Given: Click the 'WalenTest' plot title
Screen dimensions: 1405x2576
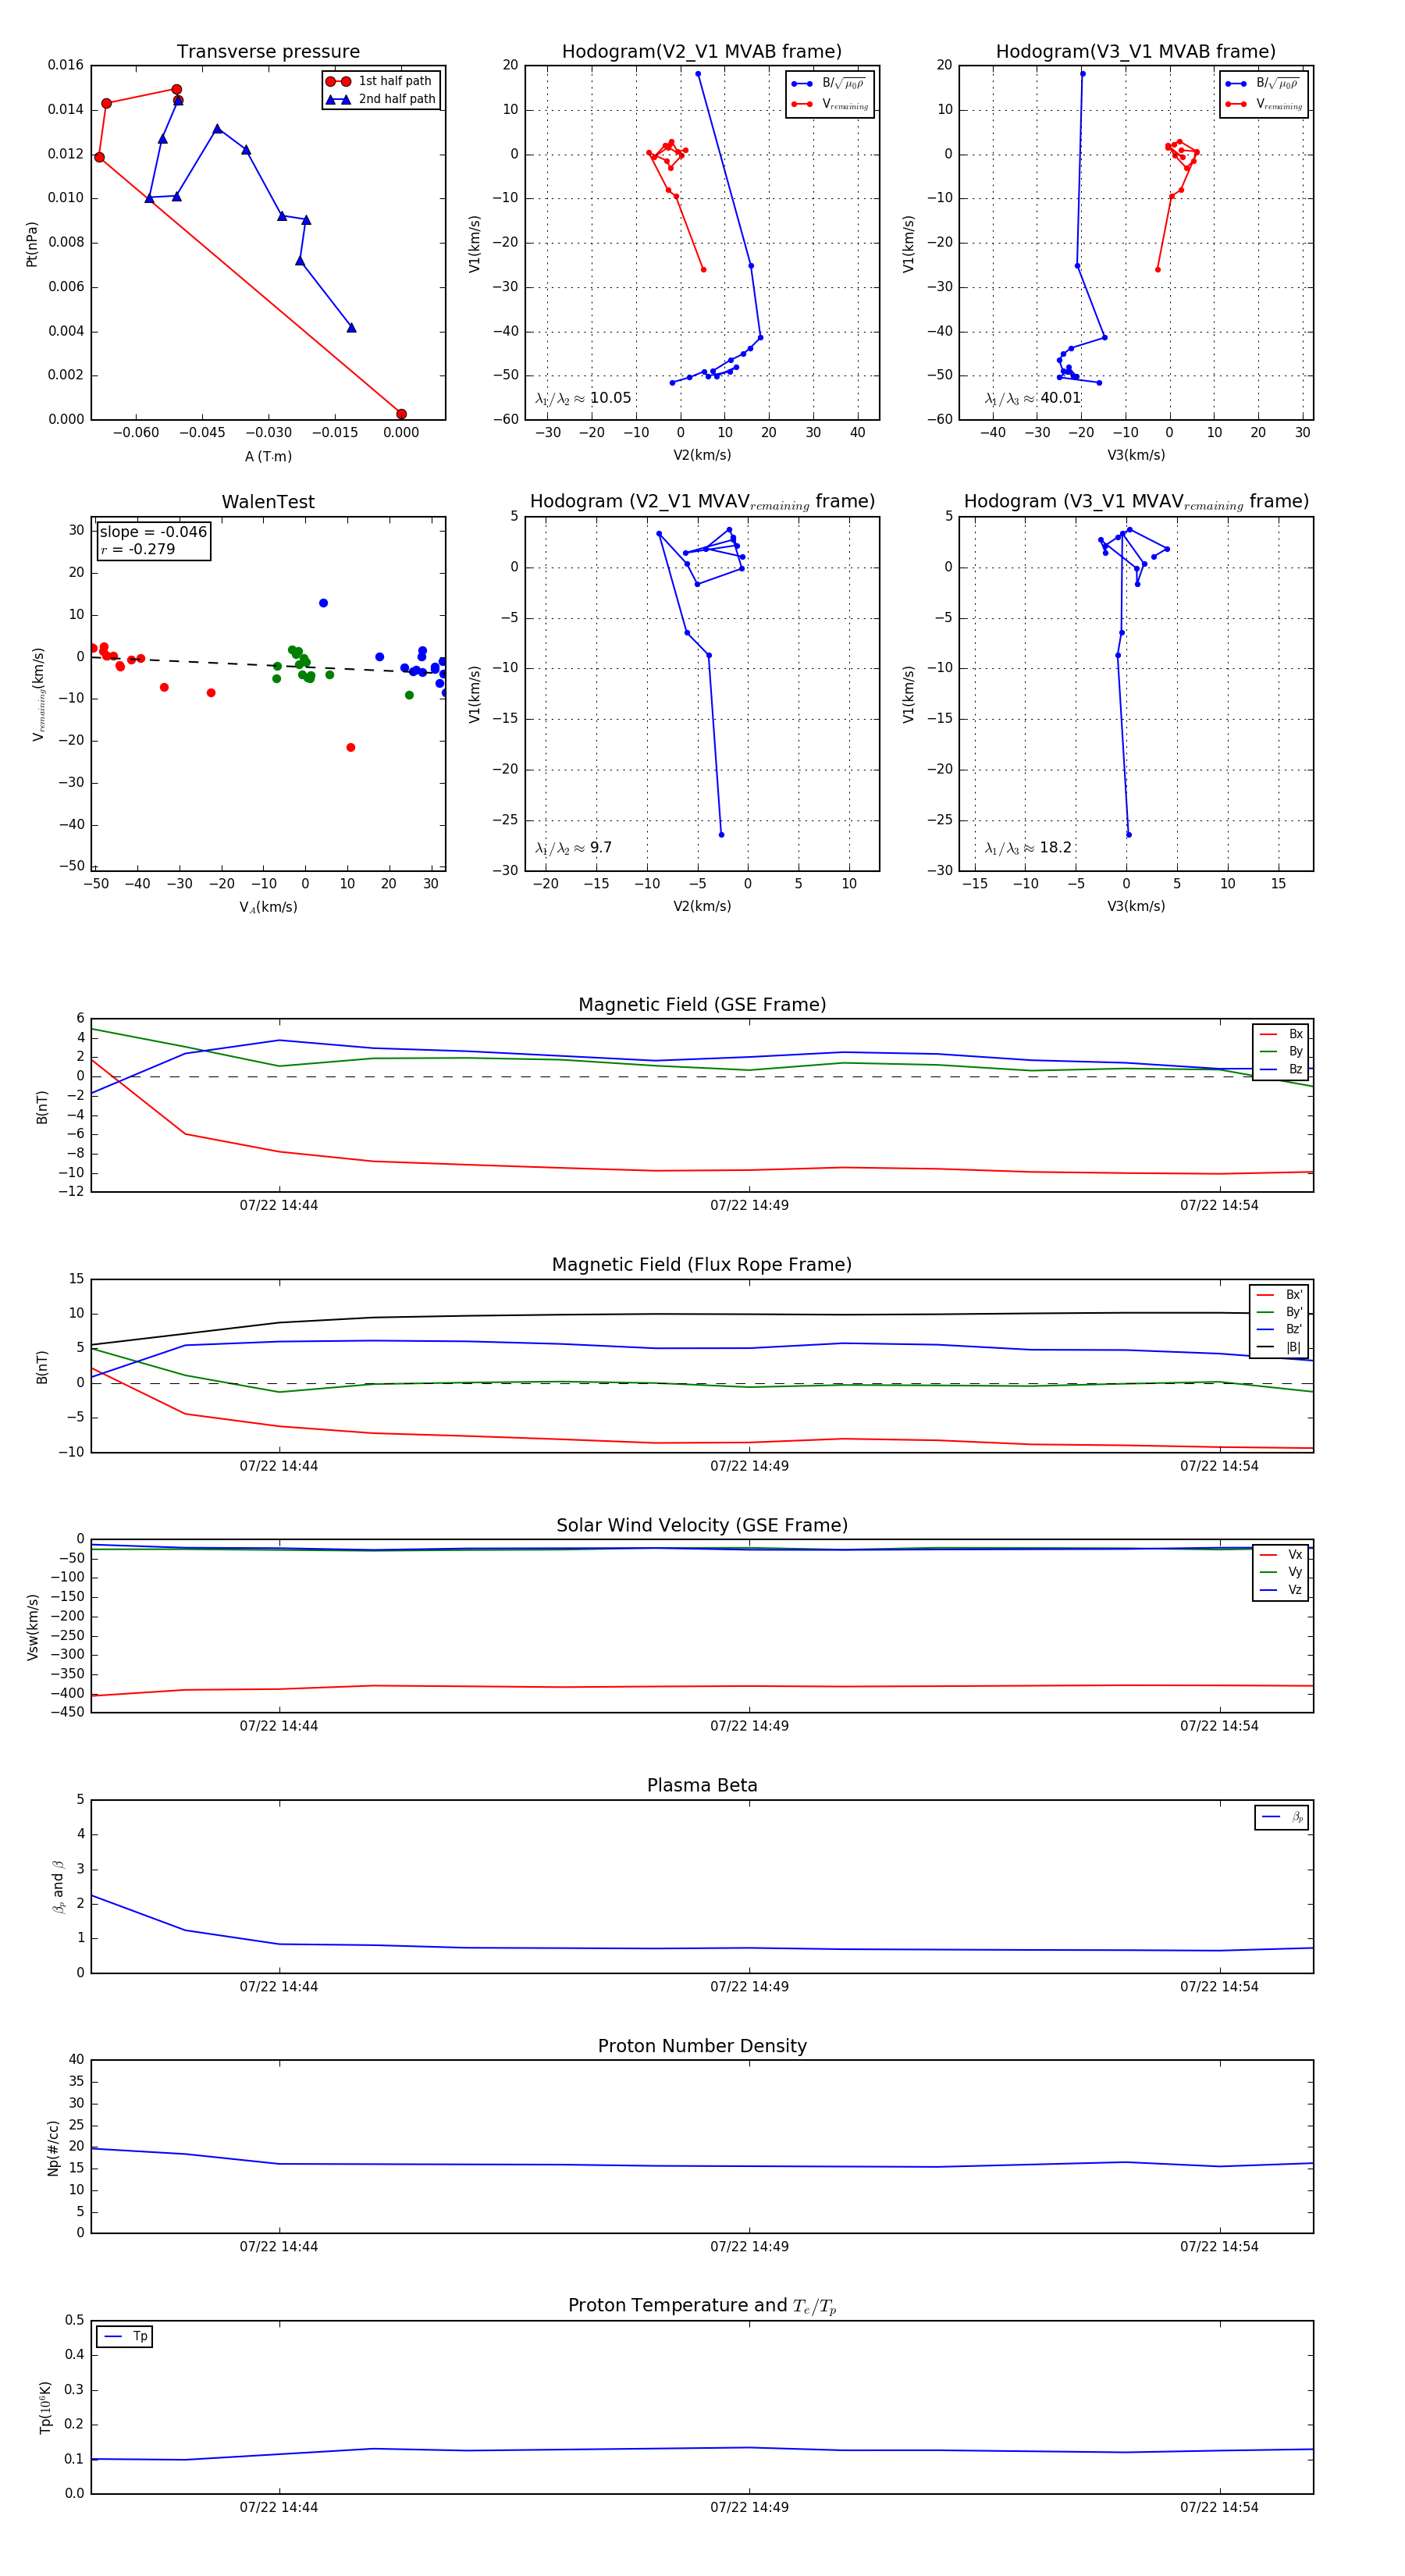Looking at the screenshot, I should 268,502.
